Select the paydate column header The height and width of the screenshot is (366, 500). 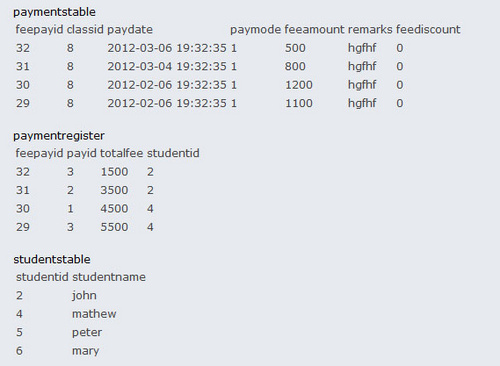pyautogui.click(x=130, y=29)
